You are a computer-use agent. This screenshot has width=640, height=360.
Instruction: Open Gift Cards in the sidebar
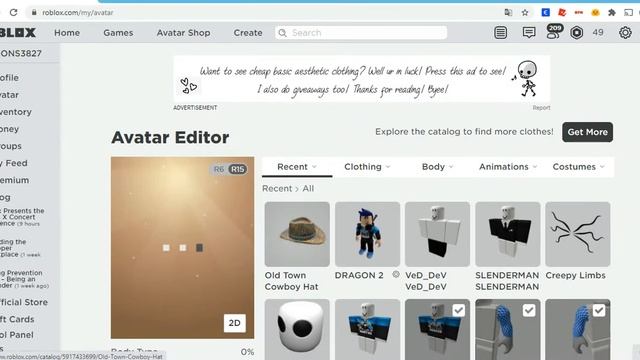17,319
